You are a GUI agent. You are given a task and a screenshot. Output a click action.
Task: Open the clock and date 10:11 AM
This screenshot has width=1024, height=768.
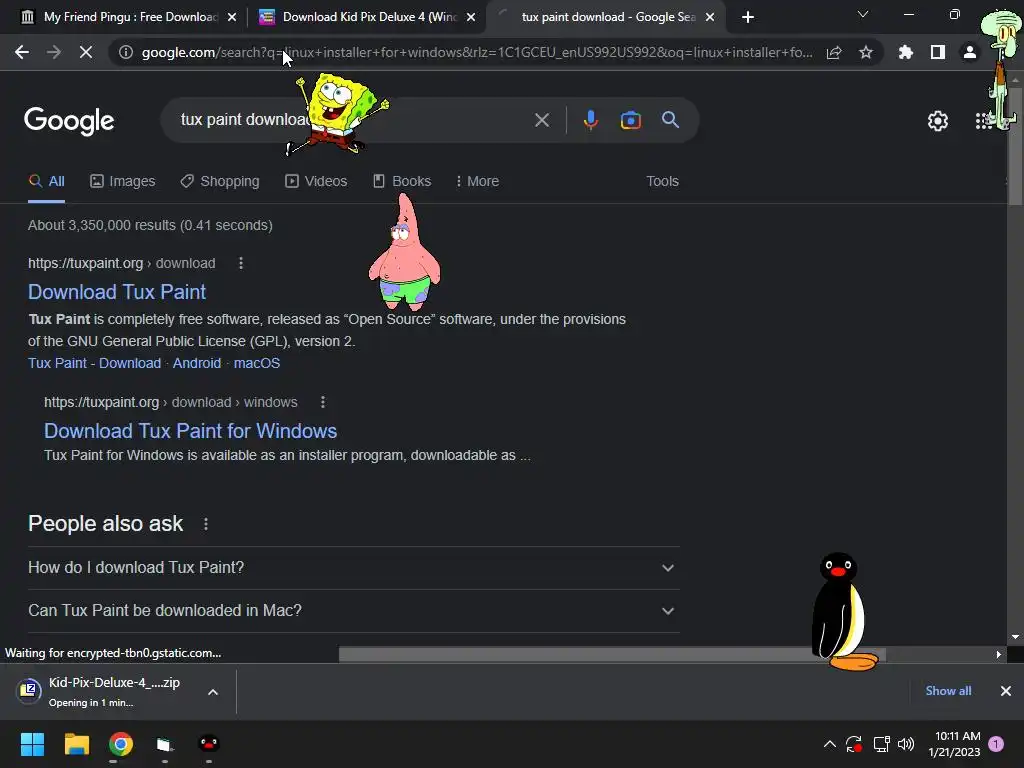tap(954, 744)
